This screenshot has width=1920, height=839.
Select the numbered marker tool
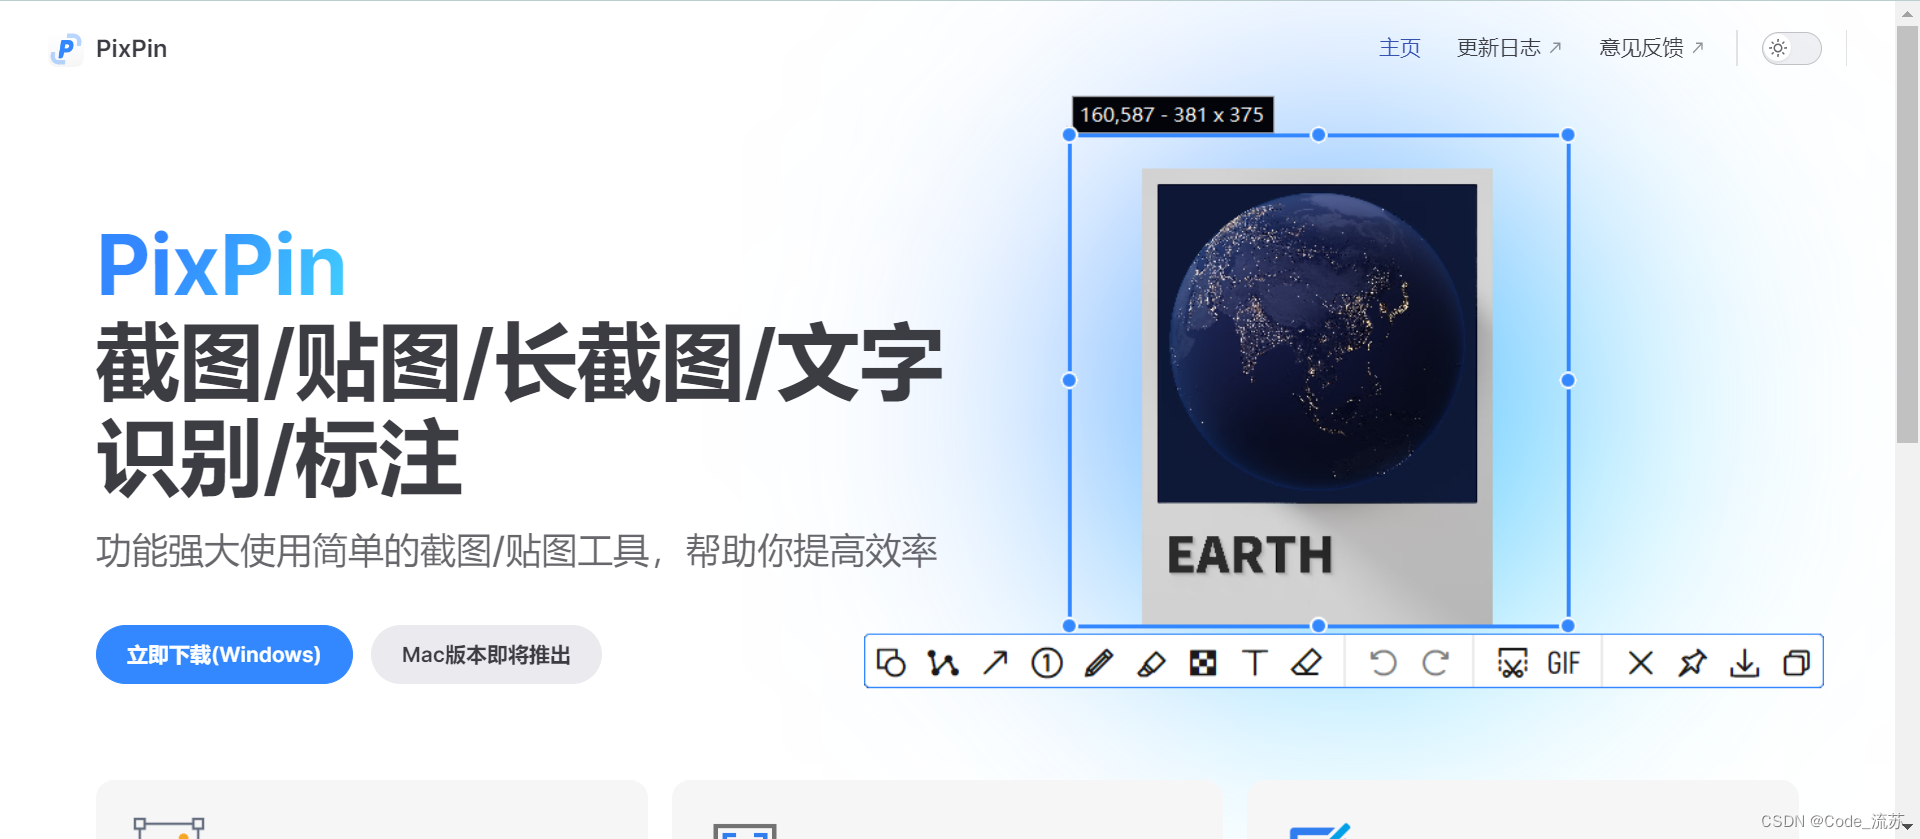click(x=1047, y=662)
